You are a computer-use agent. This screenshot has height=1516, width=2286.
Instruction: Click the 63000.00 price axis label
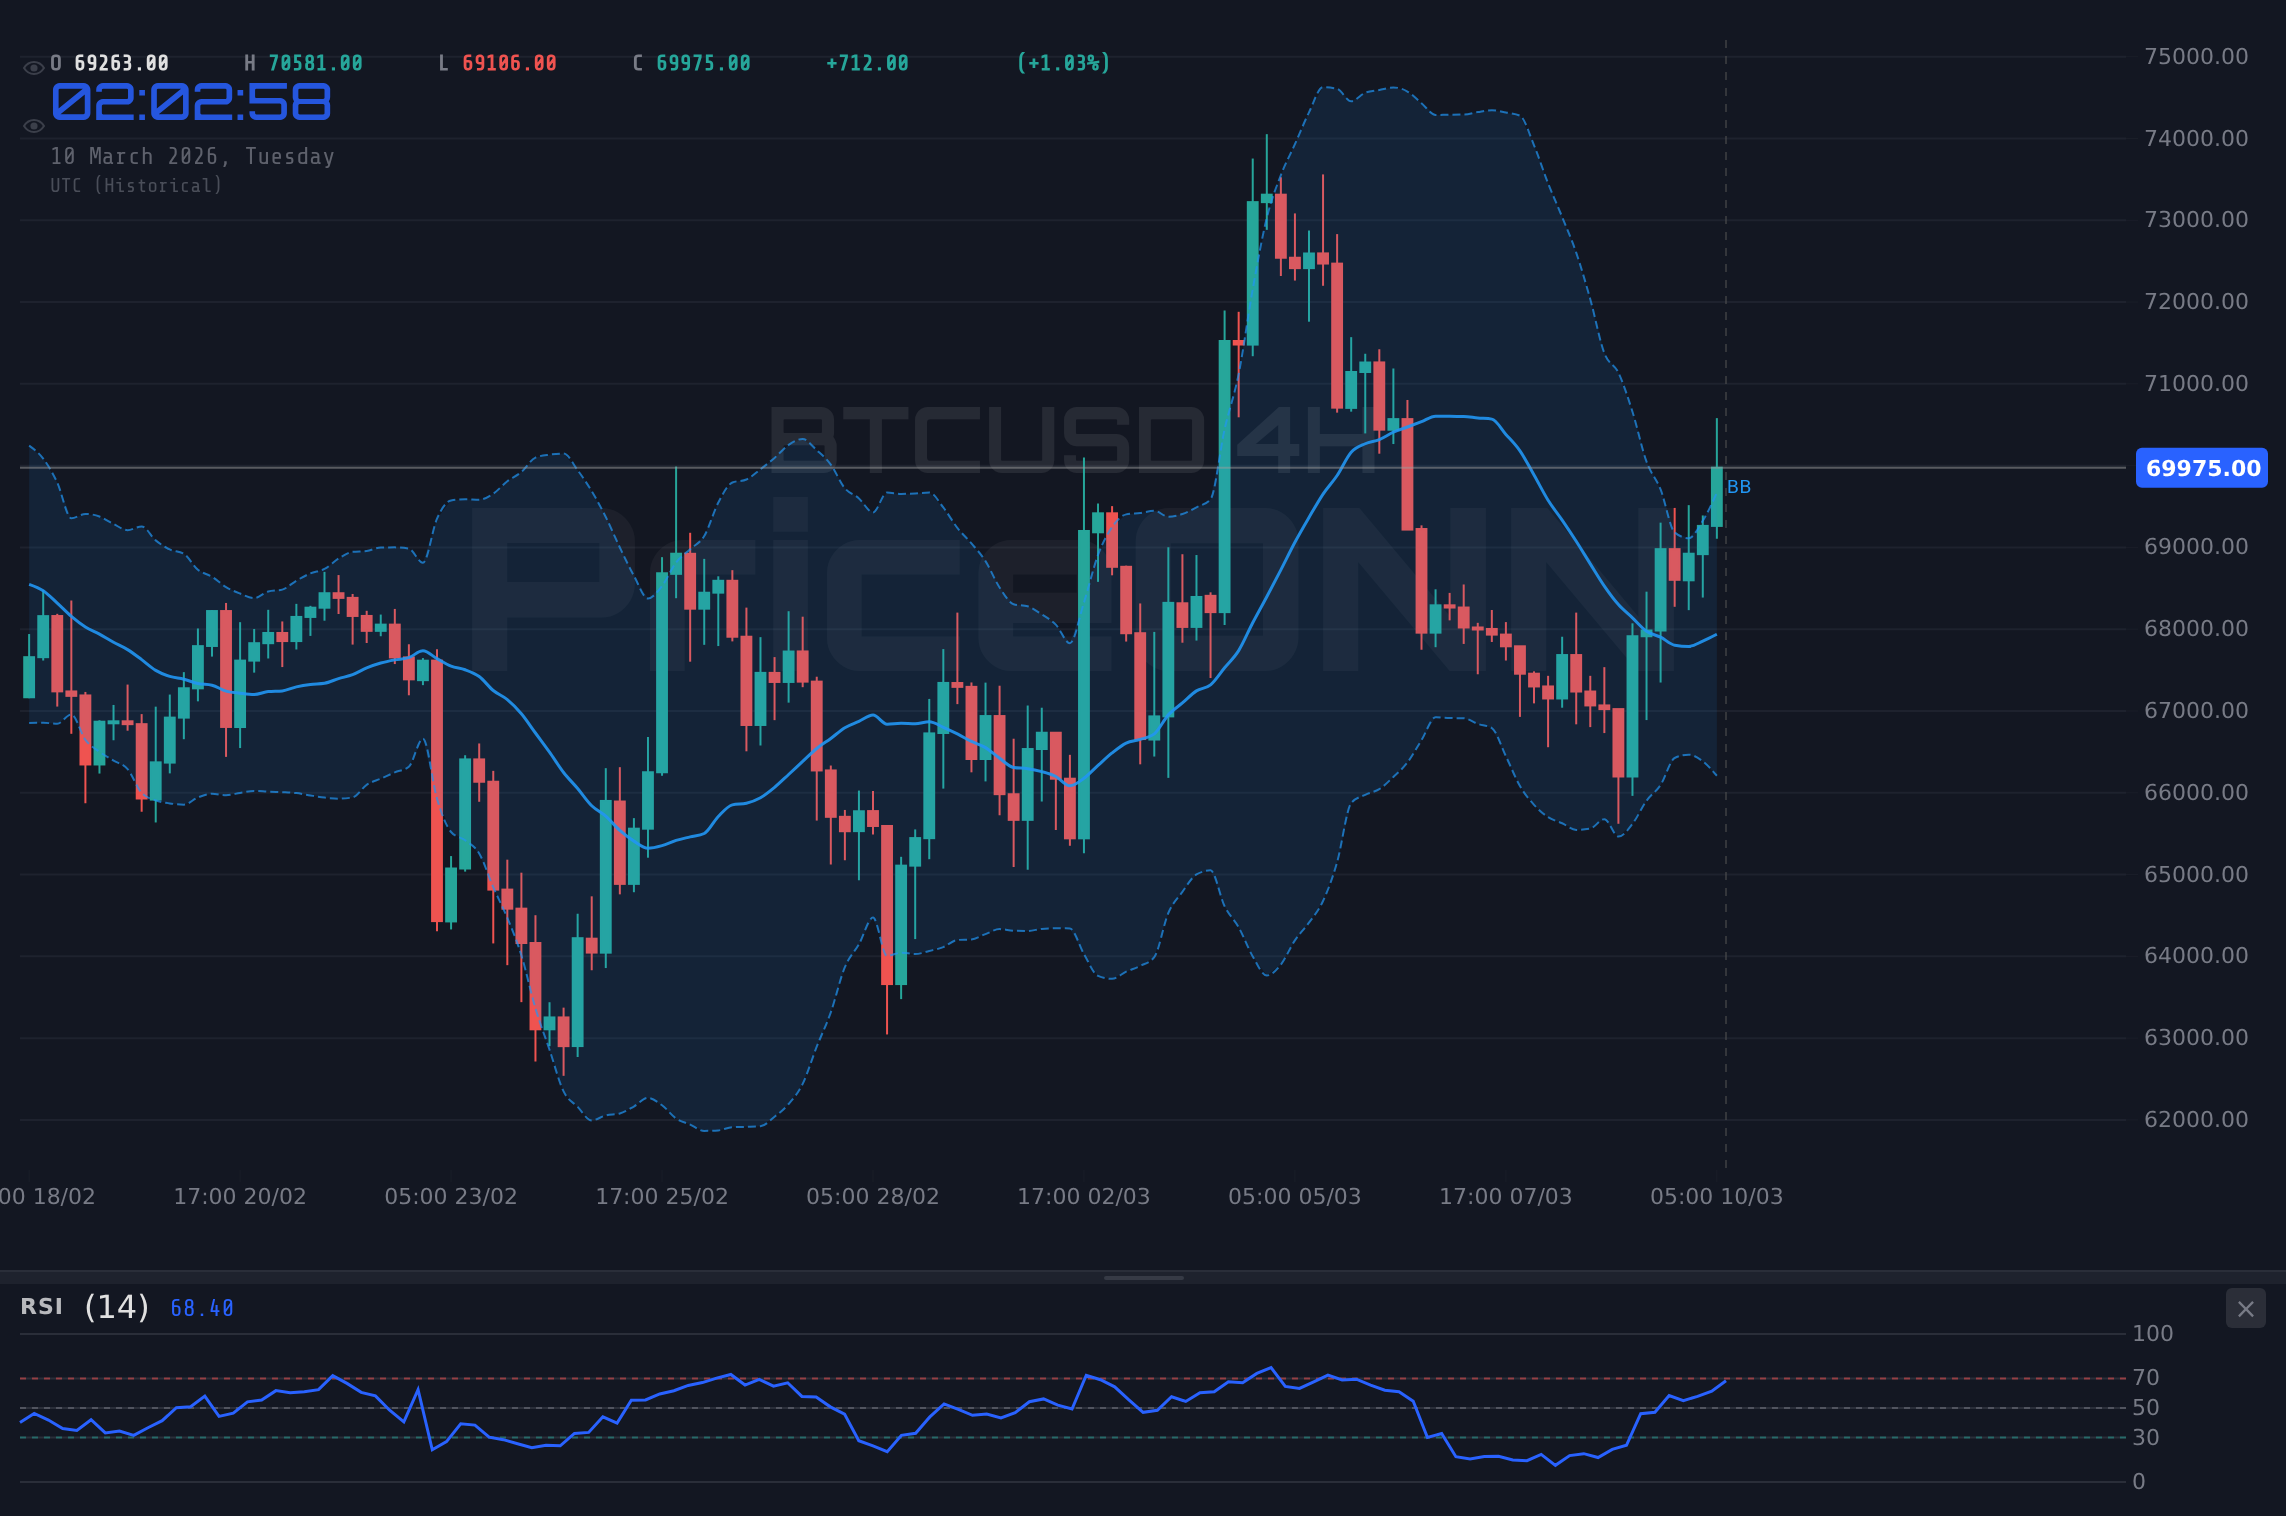(2196, 1037)
